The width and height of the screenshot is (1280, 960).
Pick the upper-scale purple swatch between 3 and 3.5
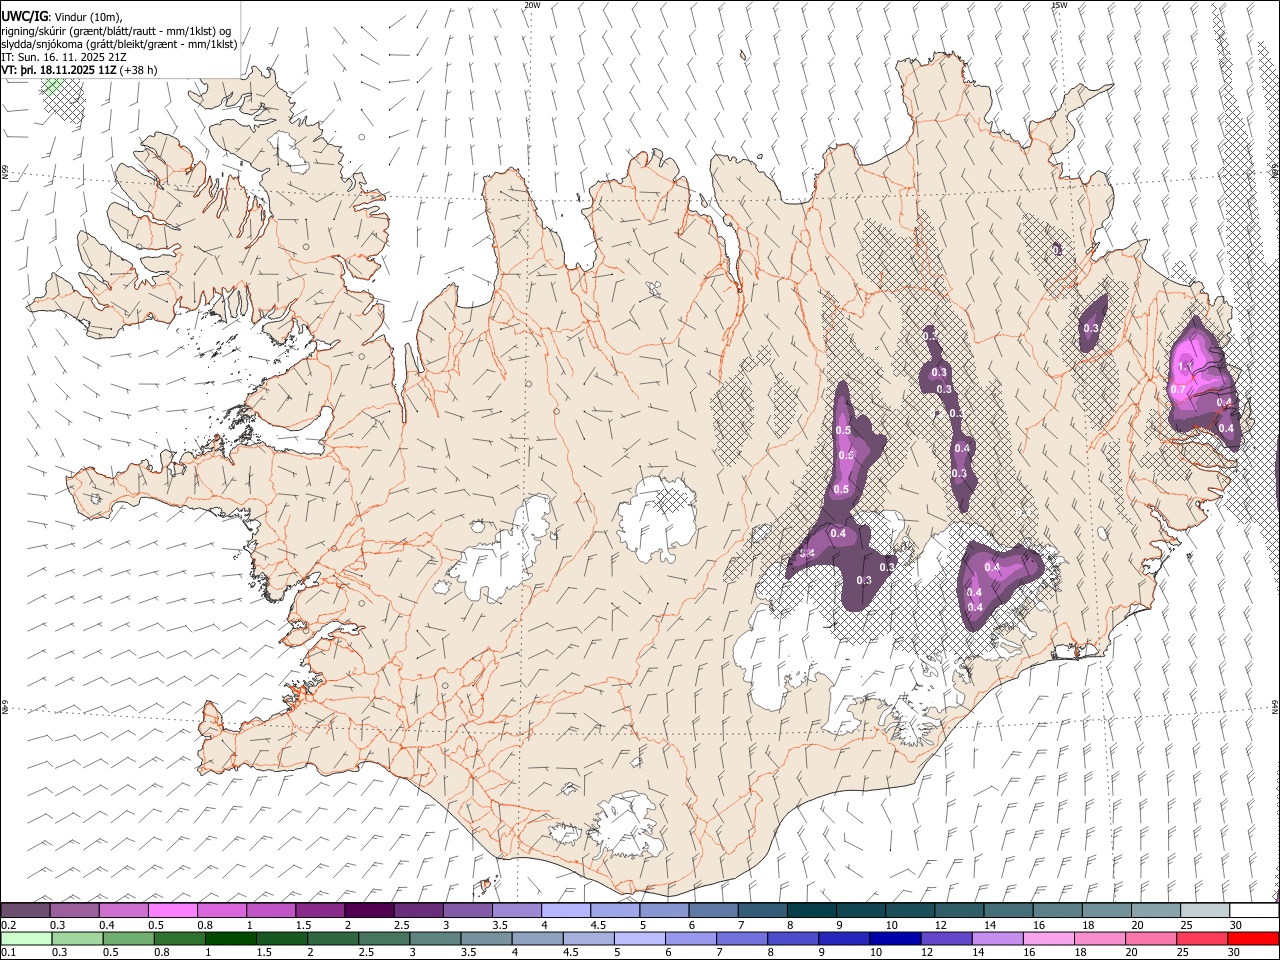pos(467,911)
